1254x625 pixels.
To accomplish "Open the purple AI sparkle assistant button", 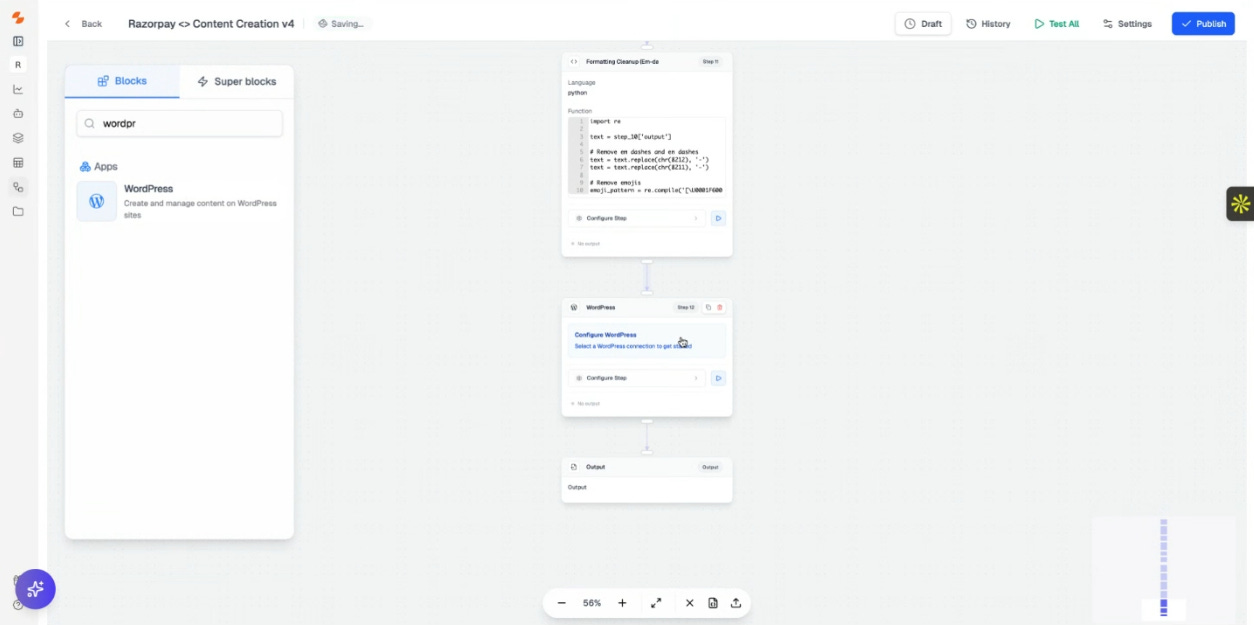I will [35, 589].
